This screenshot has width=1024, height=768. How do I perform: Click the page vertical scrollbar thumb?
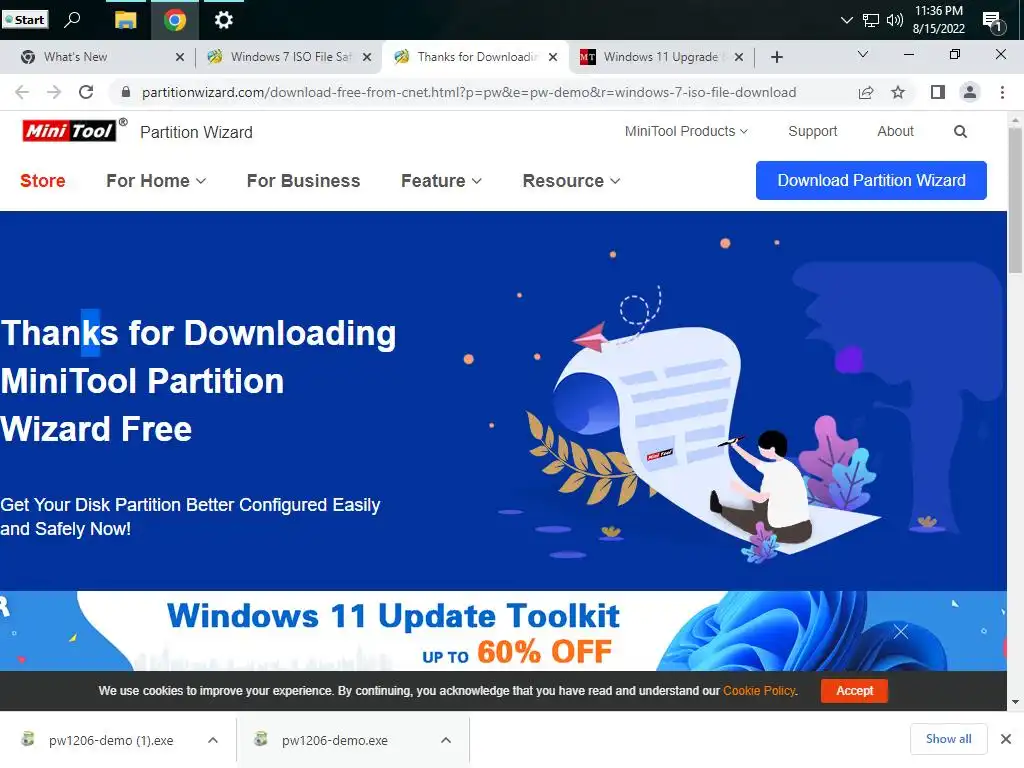[x=1015, y=200]
